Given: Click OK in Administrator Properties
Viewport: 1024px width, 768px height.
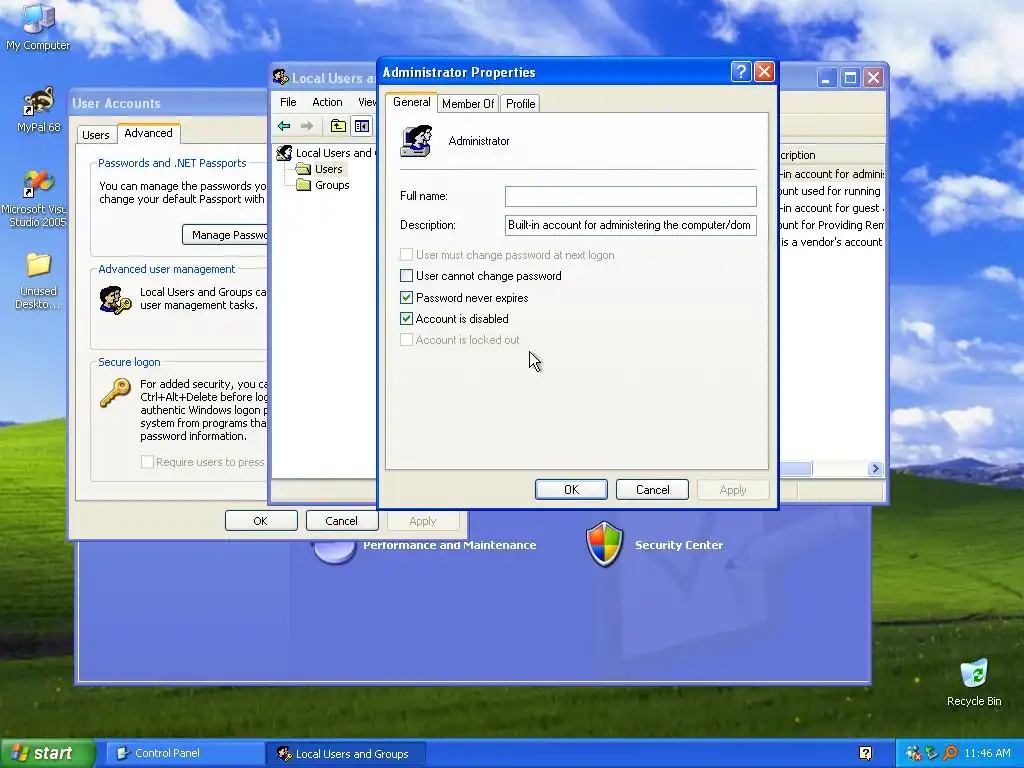Looking at the screenshot, I should point(571,490).
